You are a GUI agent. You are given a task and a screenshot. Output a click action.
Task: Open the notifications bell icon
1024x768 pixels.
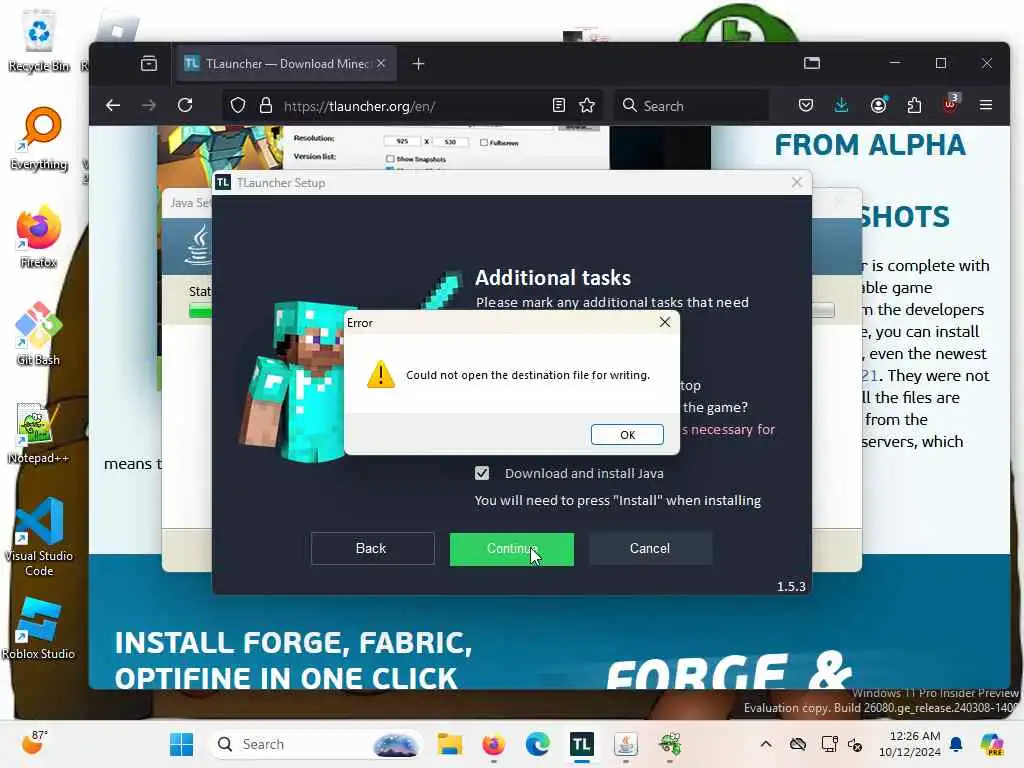[x=956, y=744]
